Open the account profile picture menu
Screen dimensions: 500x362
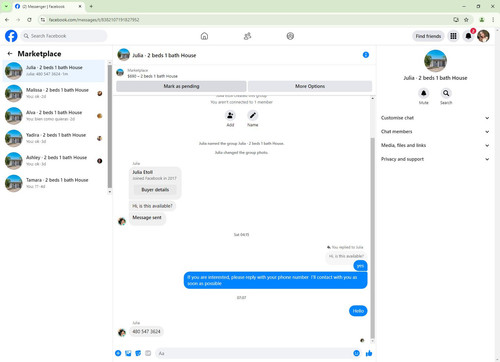point(483,36)
